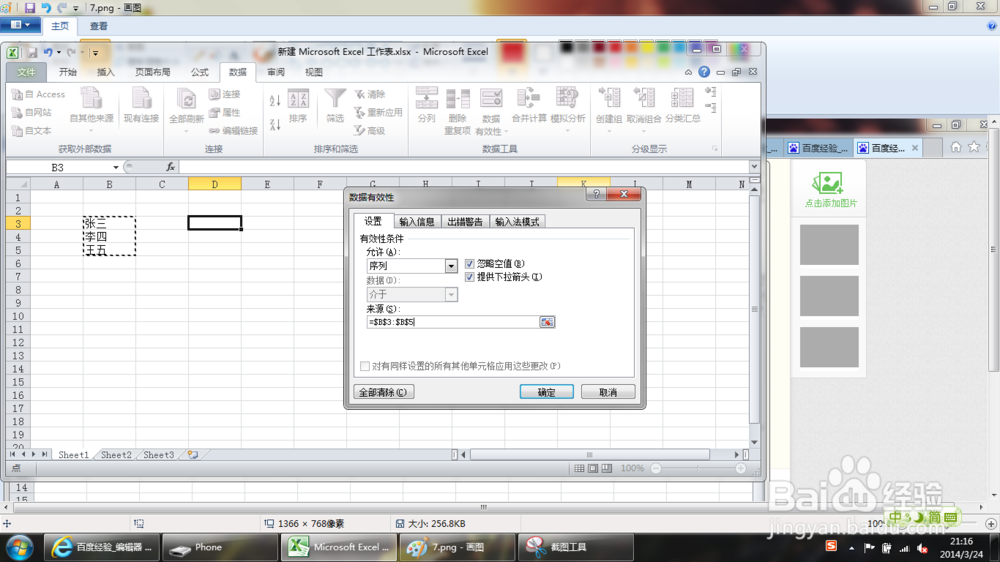This screenshot has height=562, width=1000.
Task: Open the 查看 tab in Paint
Action: coord(98,26)
